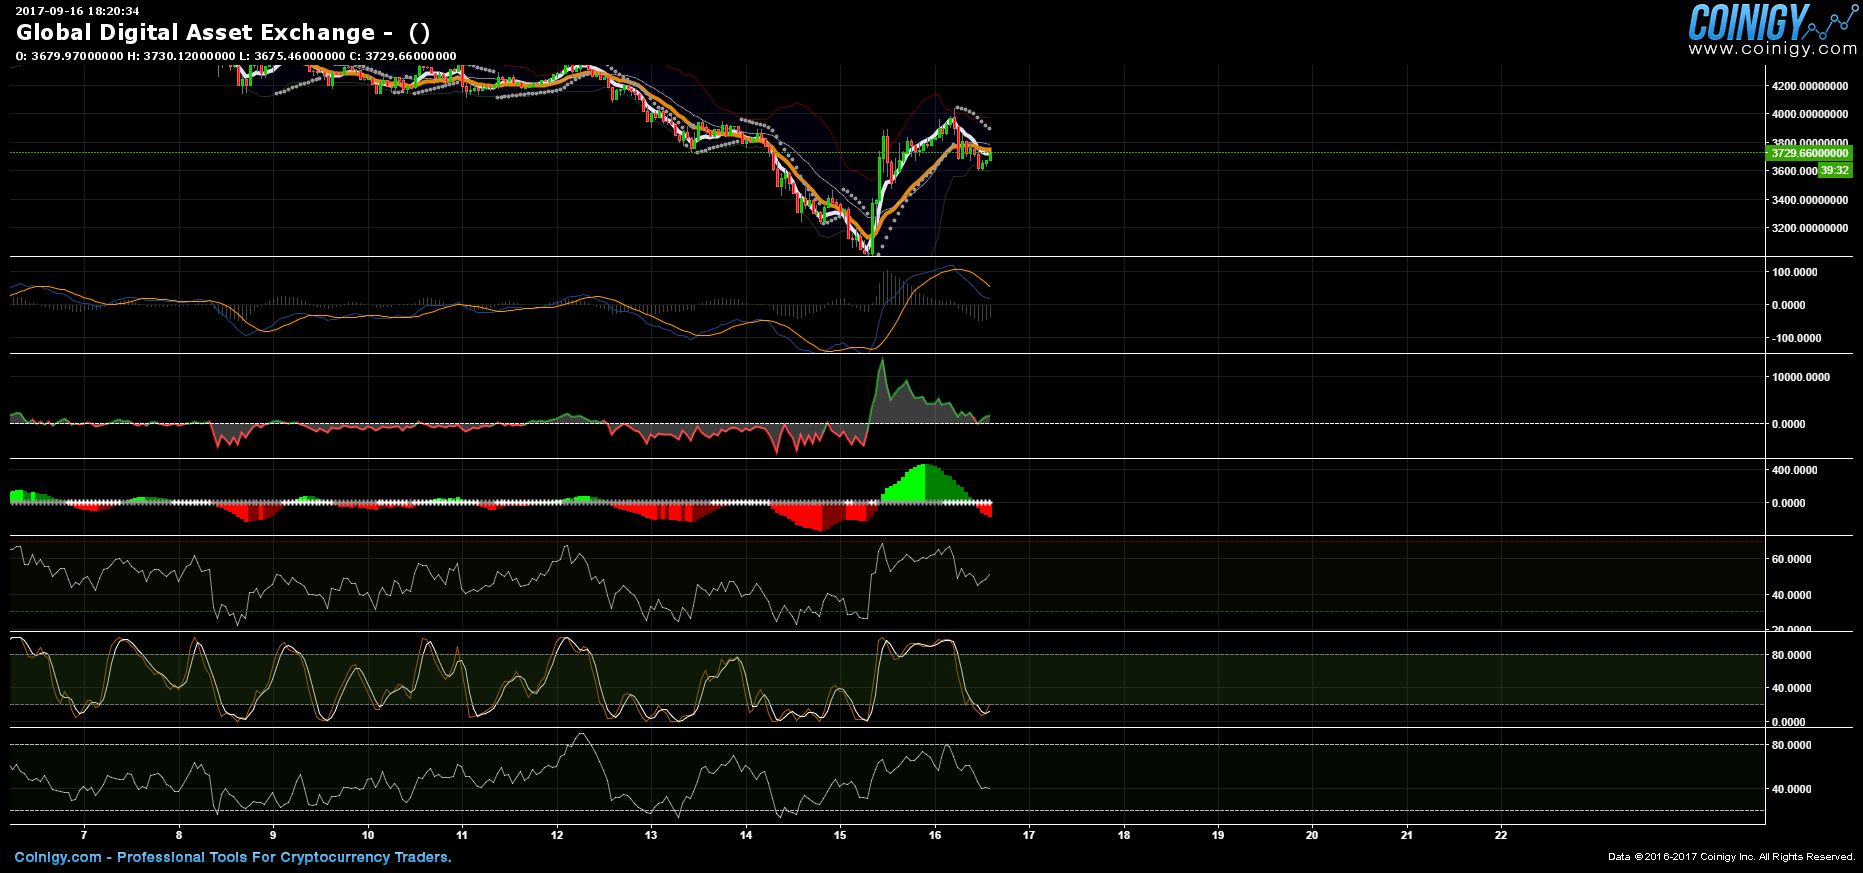This screenshot has width=1863, height=873.
Task: Click the -100.0000 label on the MACD panel
Action: pyautogui.click(x=1795, y=338)
